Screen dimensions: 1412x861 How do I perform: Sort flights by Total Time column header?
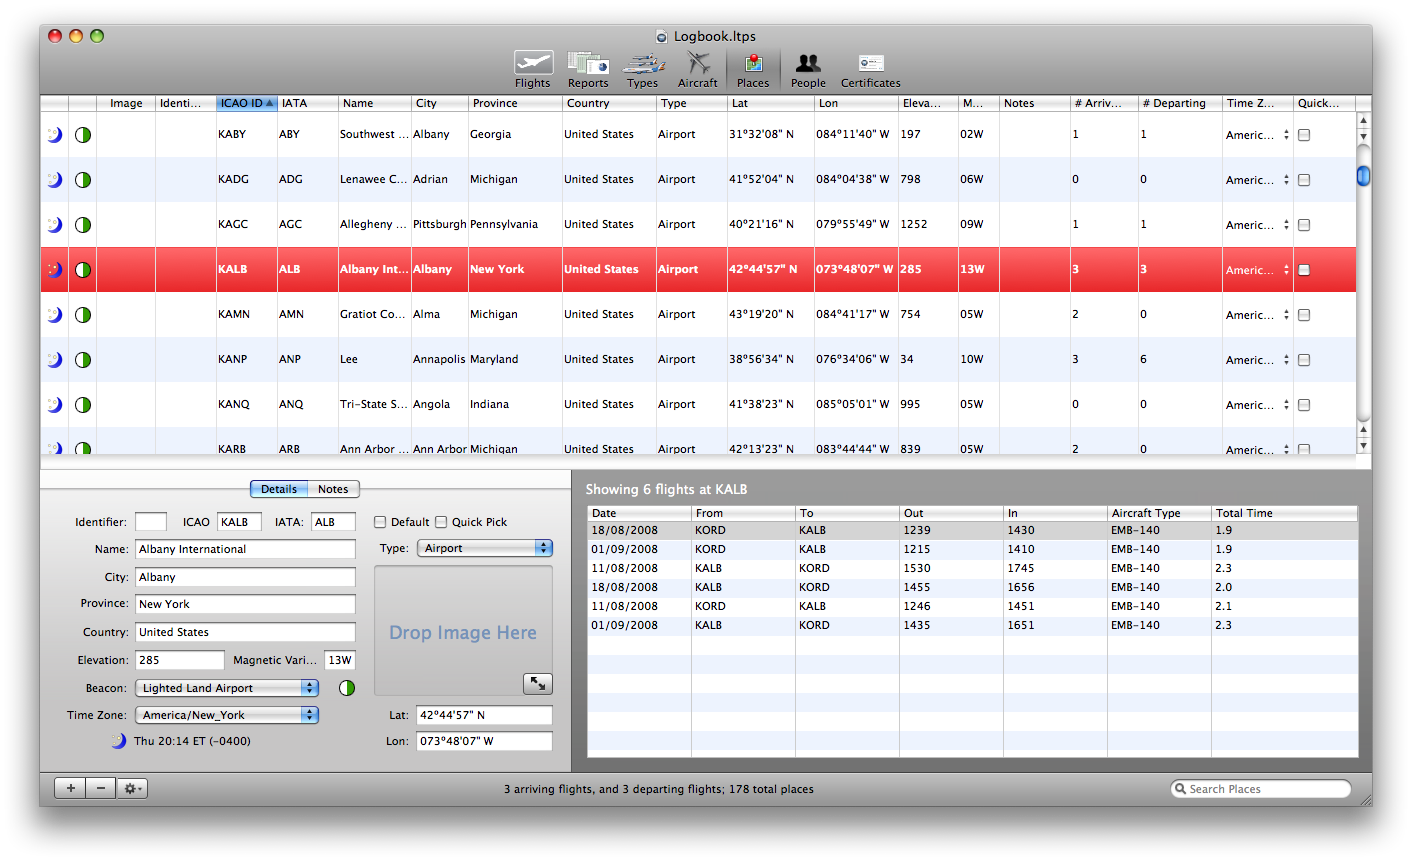point(1284,513)
